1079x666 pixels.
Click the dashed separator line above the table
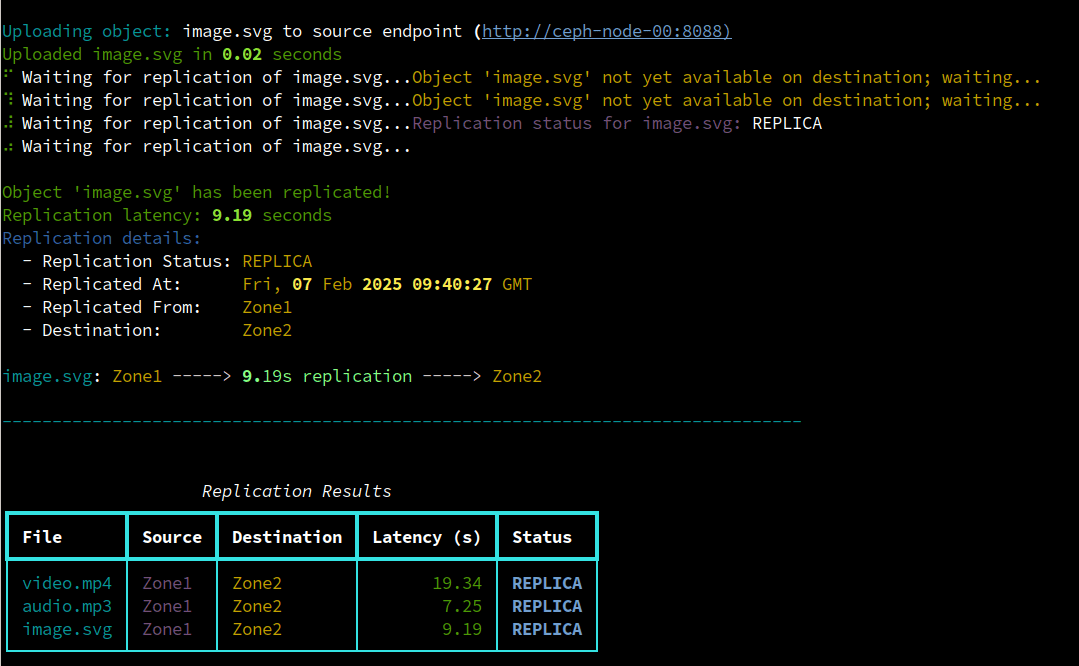coord(402,422)
